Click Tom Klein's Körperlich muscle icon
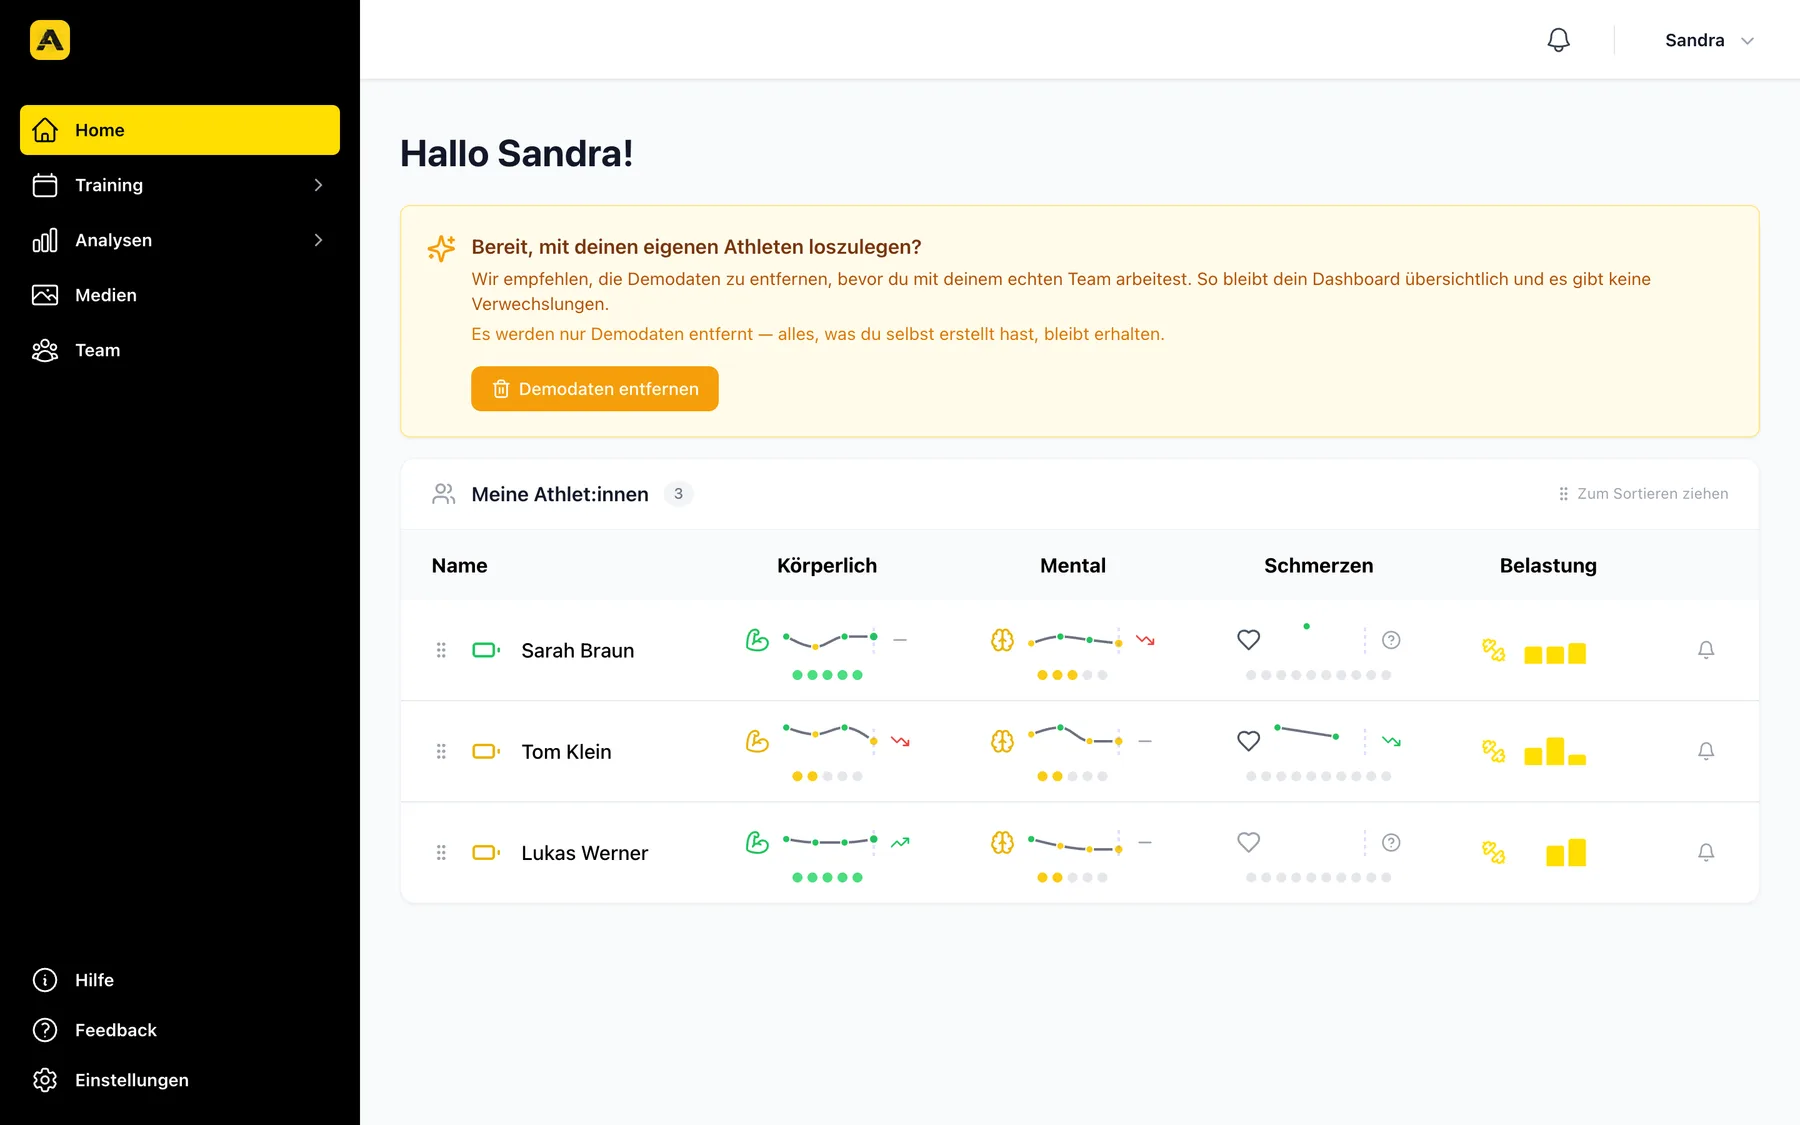Viewport: 1800px width, 1125px height. pyautogui.click(x=757, y=741)
